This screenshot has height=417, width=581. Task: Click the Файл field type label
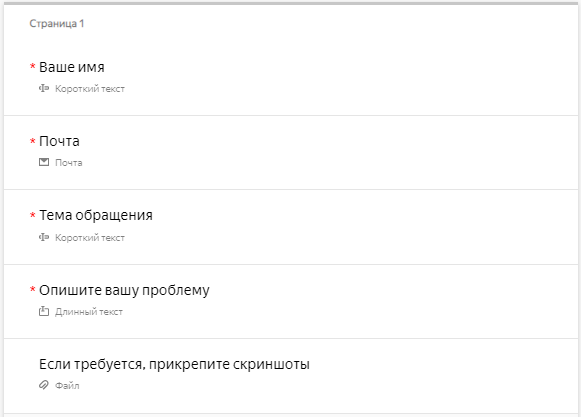[67, 385]
